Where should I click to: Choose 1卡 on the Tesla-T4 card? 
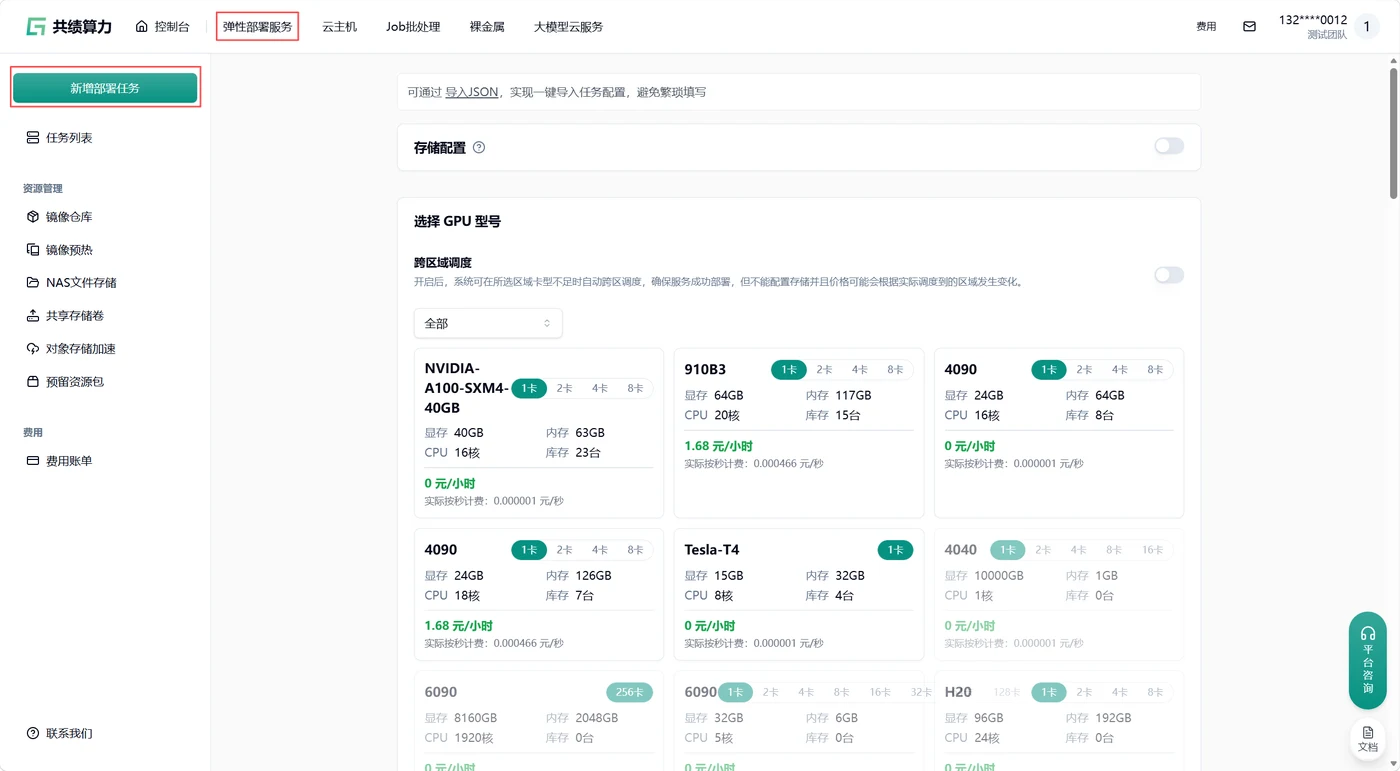point(895,550)
